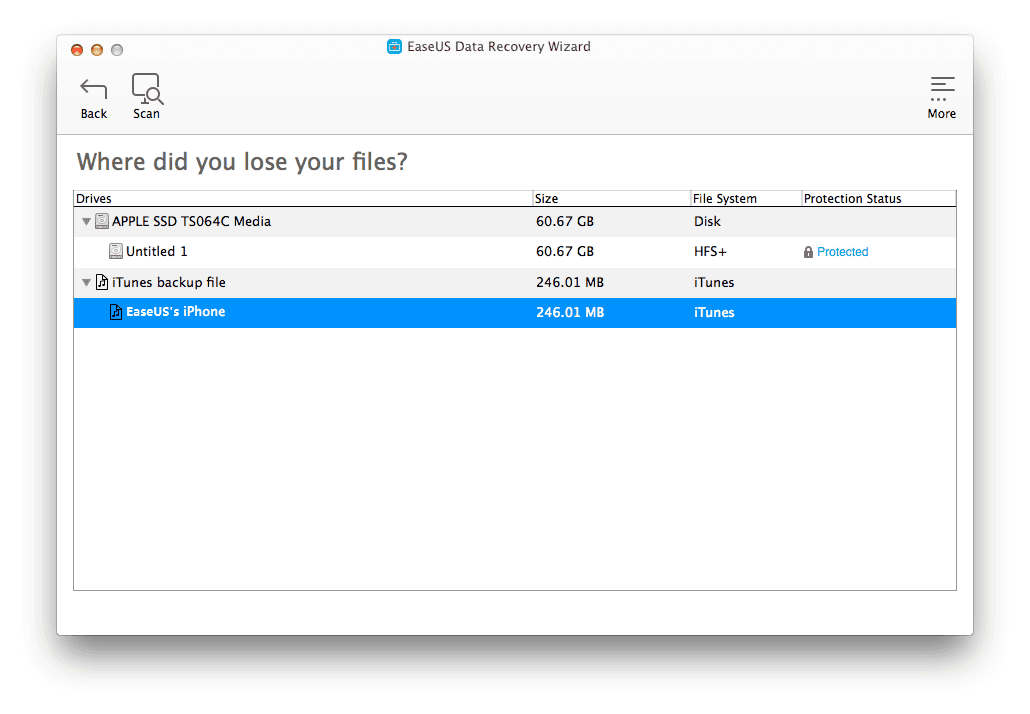This screenshot has height=714, width=1030.
Task: Select the iTunes backup file row
Action: (515, 282)
